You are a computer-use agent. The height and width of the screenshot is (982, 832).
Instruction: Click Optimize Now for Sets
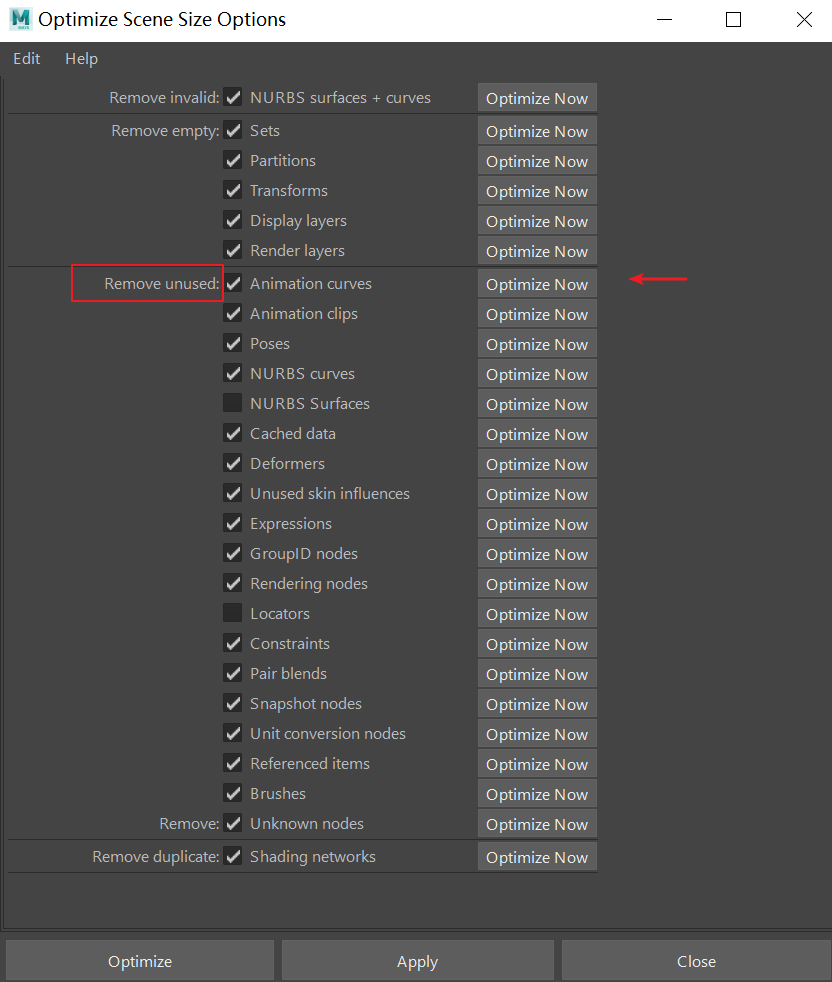pyautogui.click(x=537, y=131)
